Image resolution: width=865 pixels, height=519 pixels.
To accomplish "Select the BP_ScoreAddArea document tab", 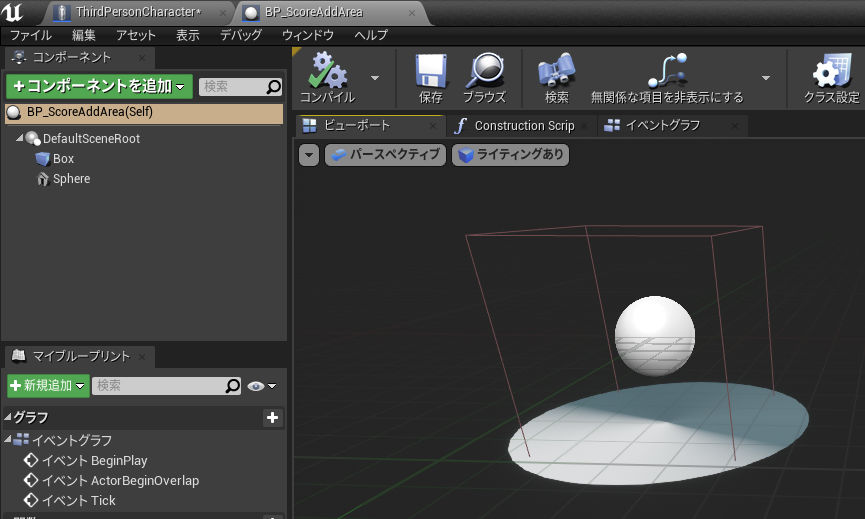I will click(x=313, y=12).
